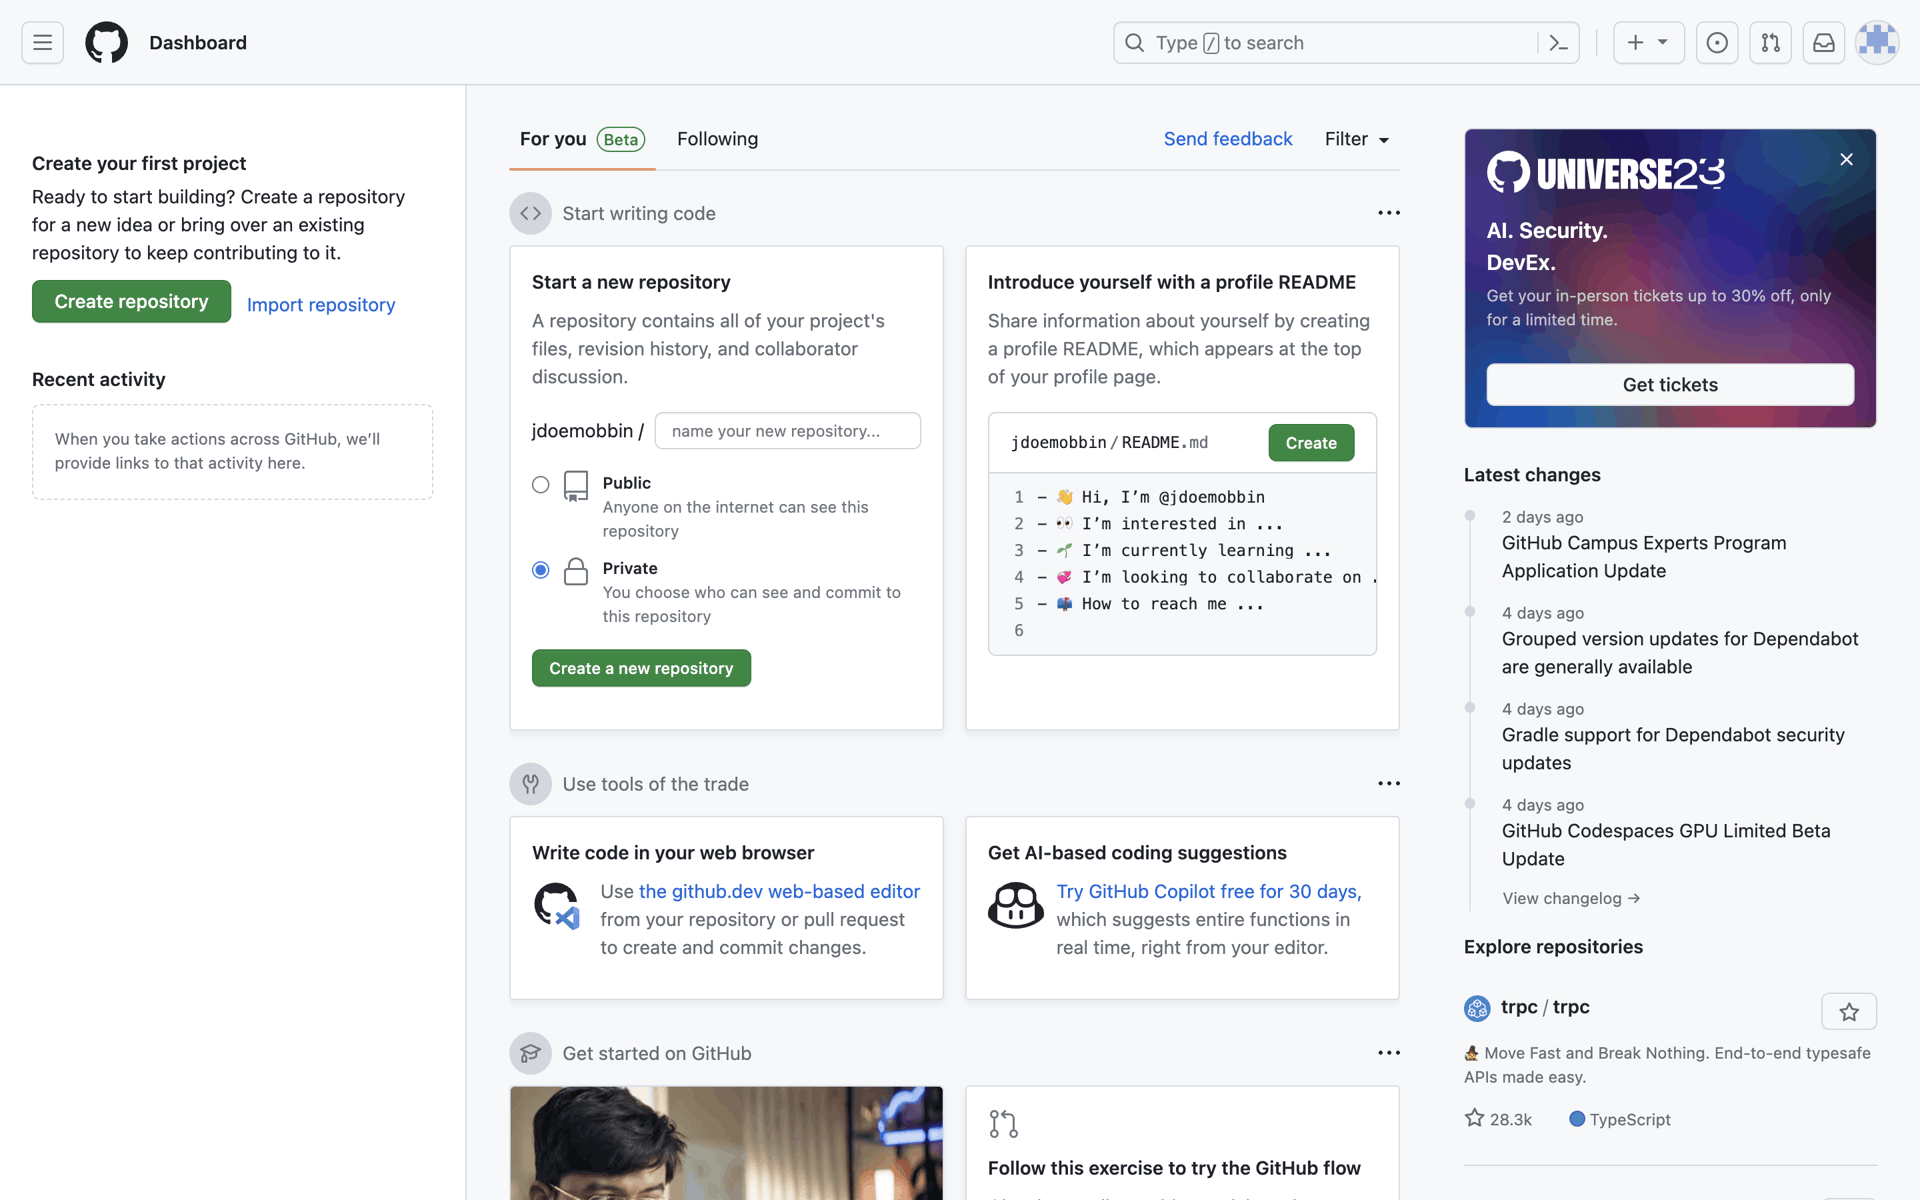Image resolution: width=1920 pixels, height=1200 pixels.
Task: Open GitHub Codespaces GPU Beta Update
Action: pos(1666,845)
